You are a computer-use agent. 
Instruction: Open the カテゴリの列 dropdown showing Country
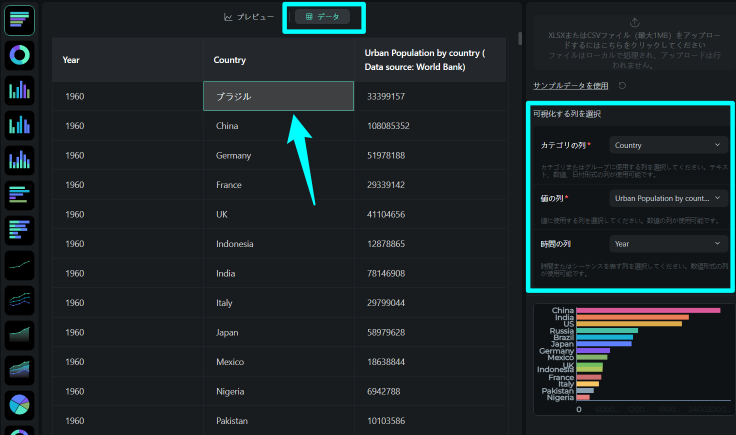667,146
